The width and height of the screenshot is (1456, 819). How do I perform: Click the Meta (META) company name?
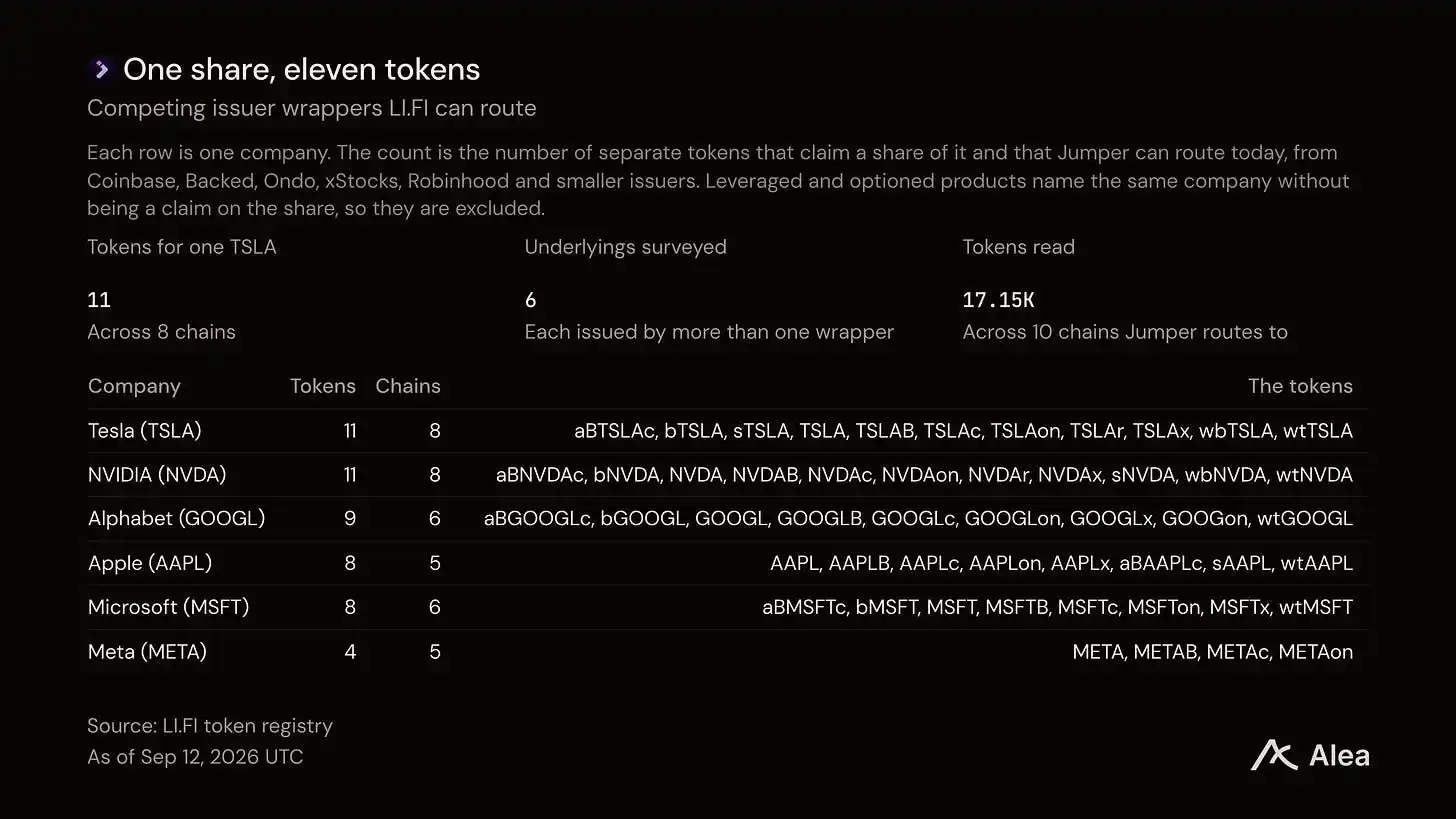(147, 652)
